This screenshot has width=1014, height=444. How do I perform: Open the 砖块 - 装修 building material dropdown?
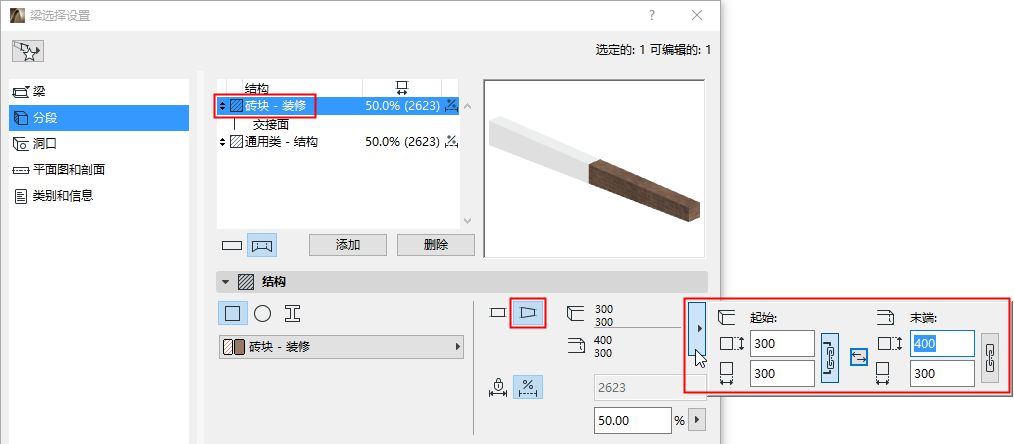342,347
